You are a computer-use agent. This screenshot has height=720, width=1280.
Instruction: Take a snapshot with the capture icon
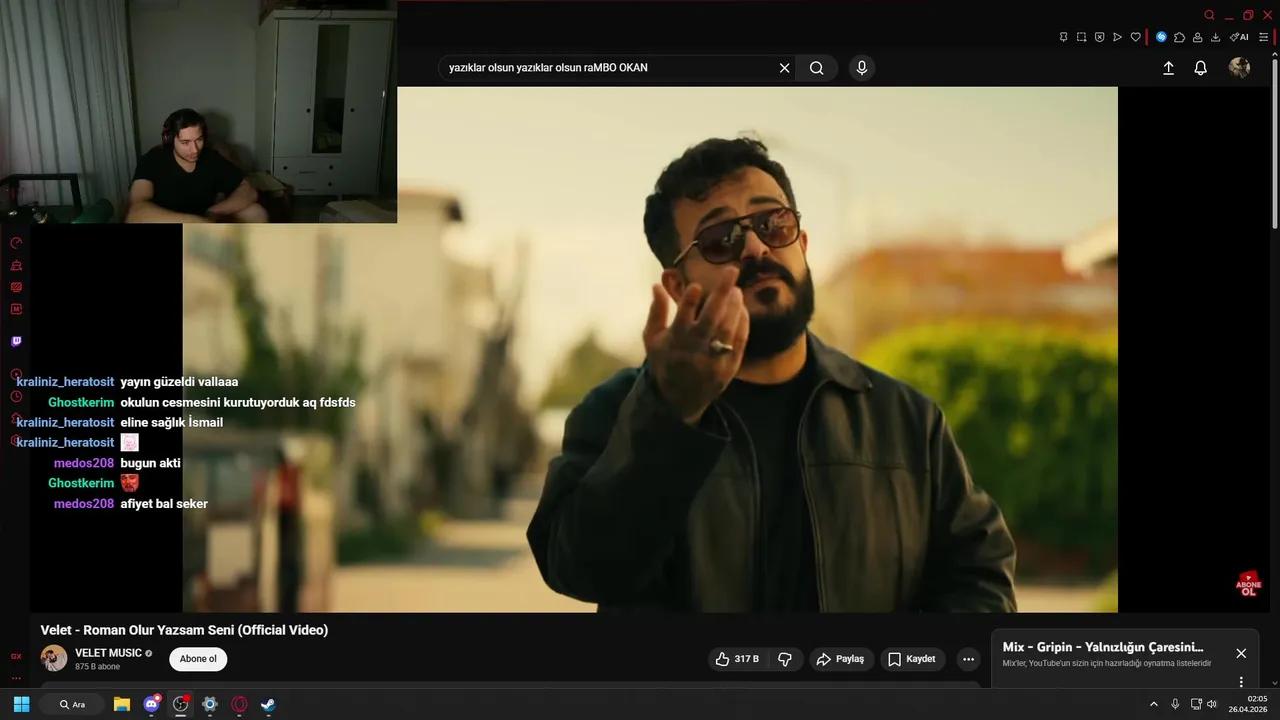coord(1081,37)
